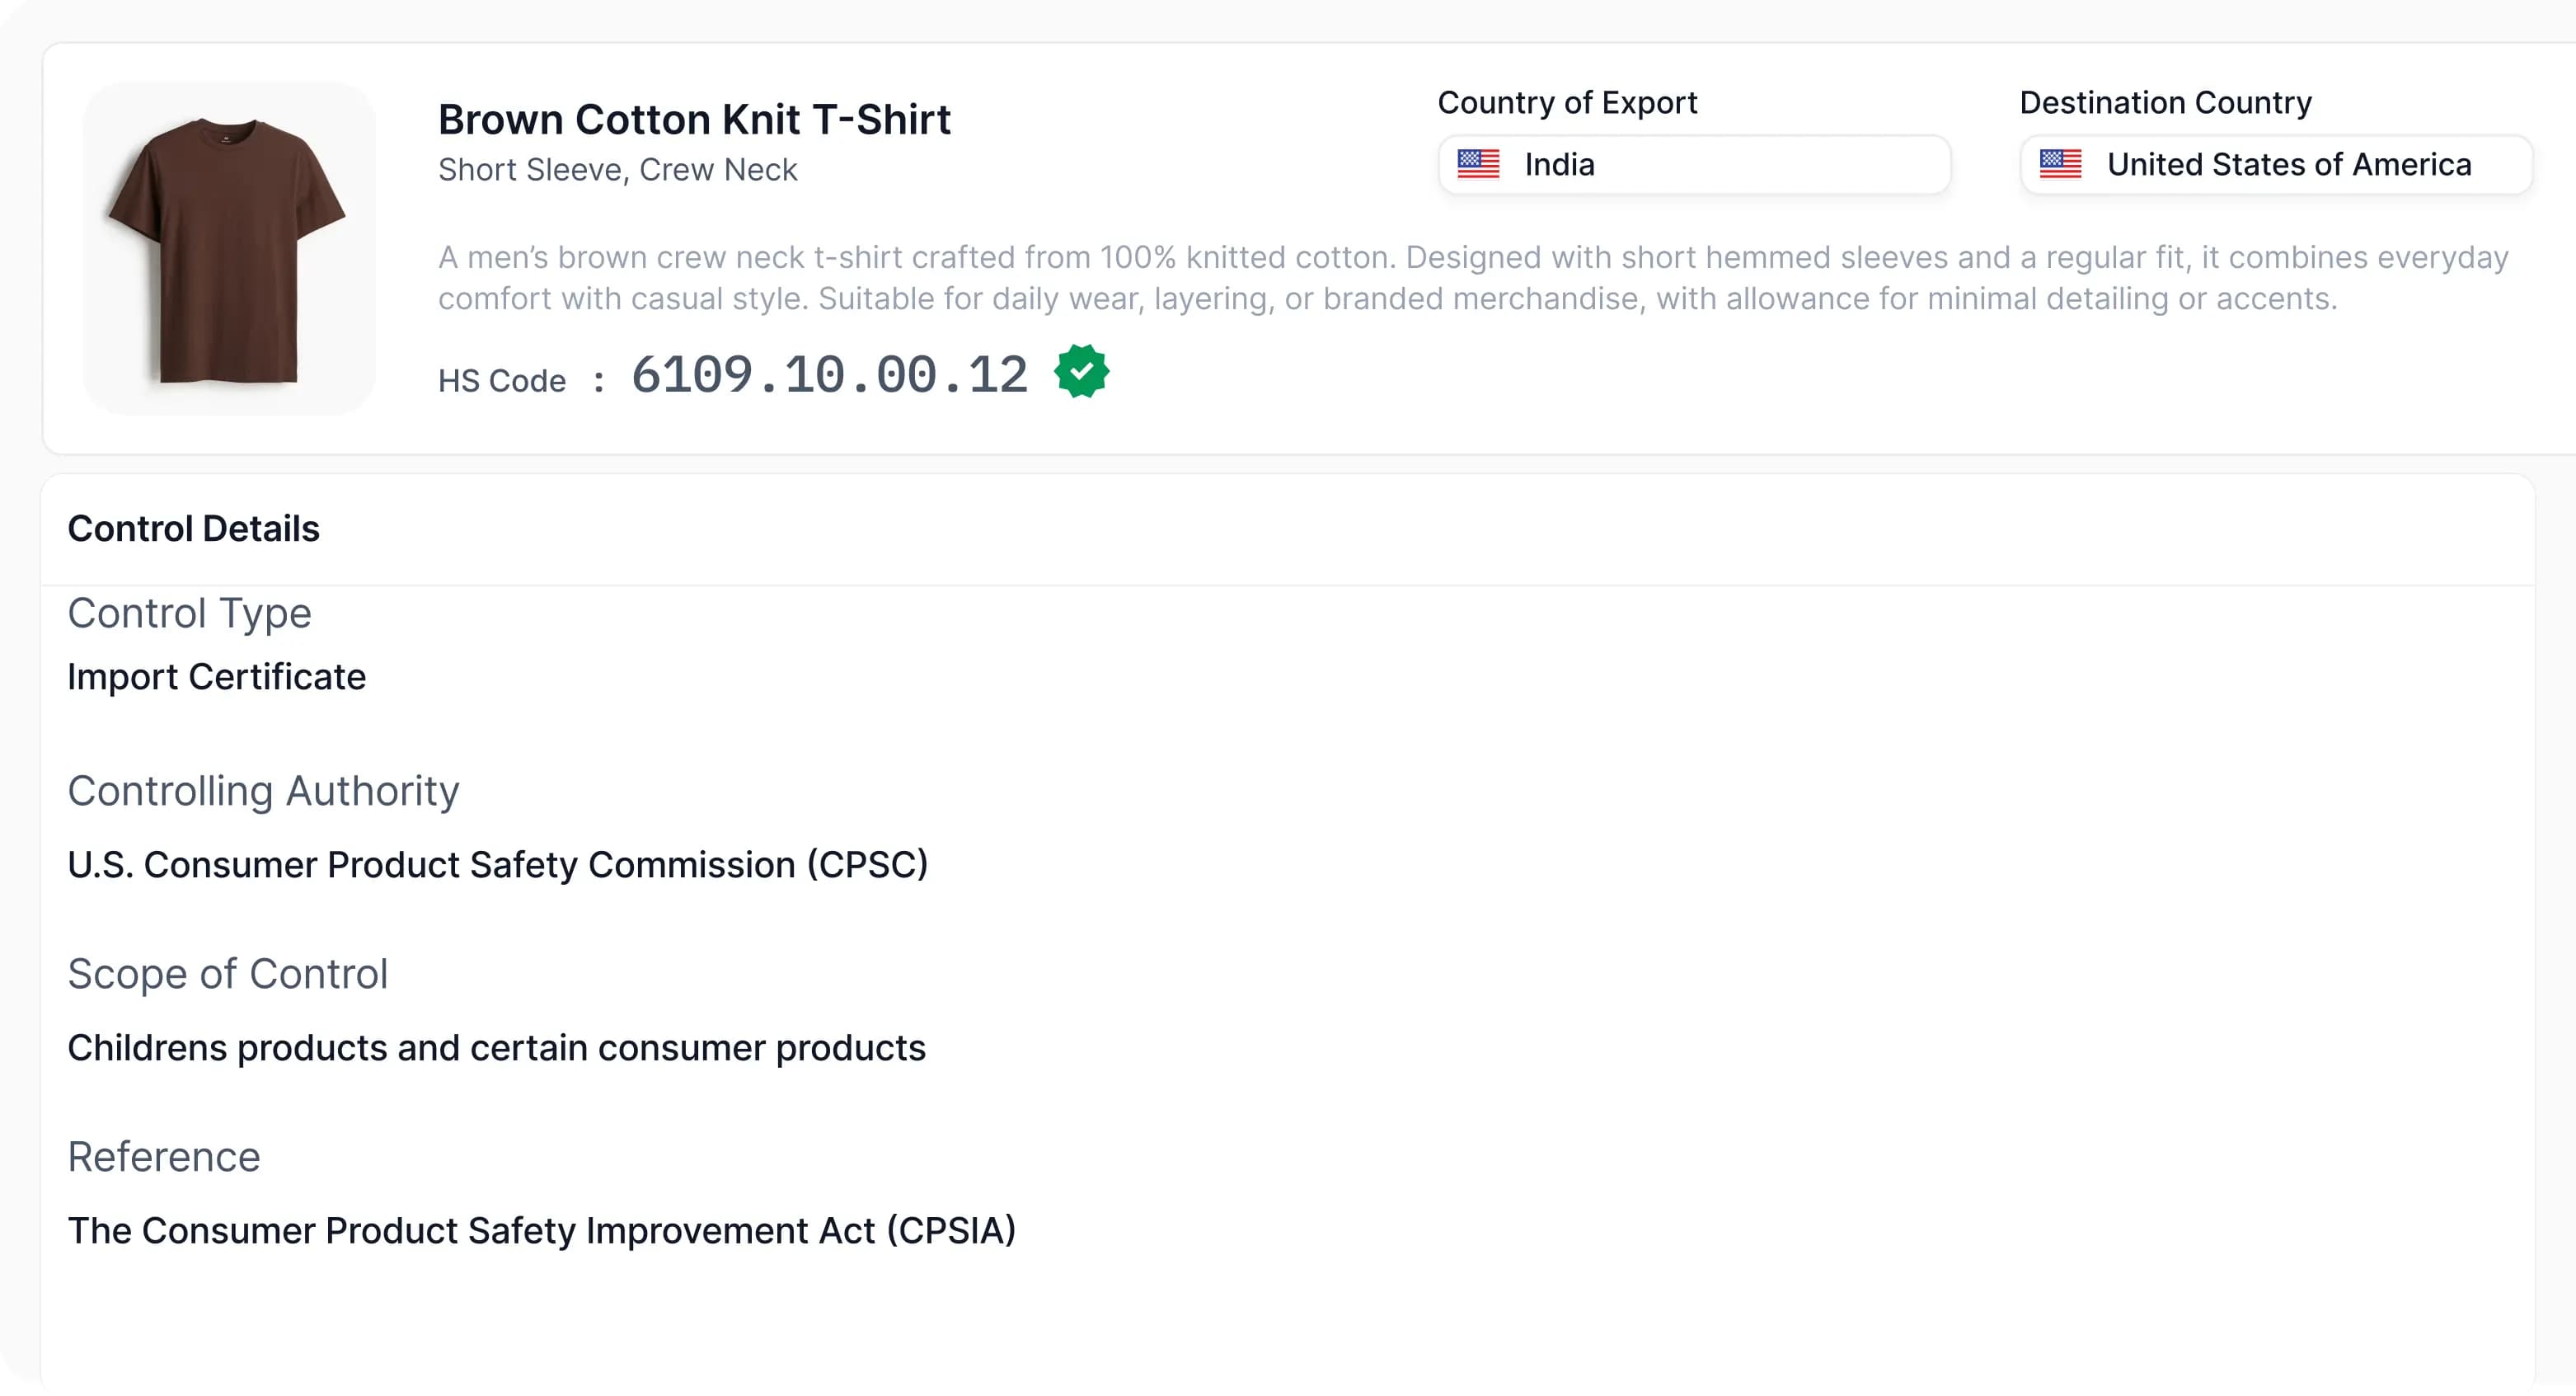2576x1396 pixels.
Task: Click the flag icon in Country of Export
Action: (1478, 164)
